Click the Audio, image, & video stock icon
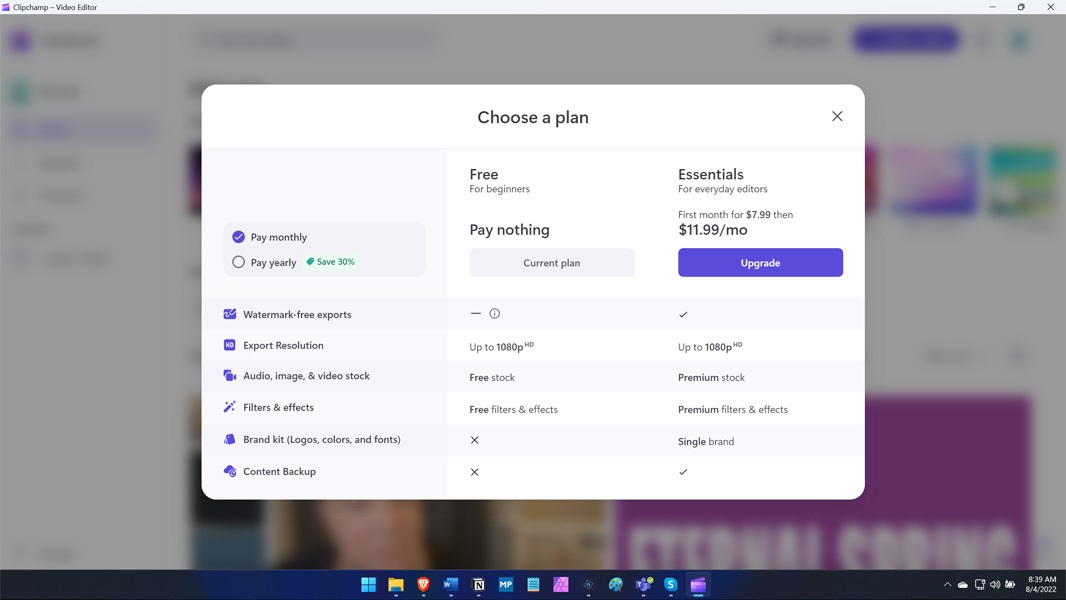 (x=230, y=376)
